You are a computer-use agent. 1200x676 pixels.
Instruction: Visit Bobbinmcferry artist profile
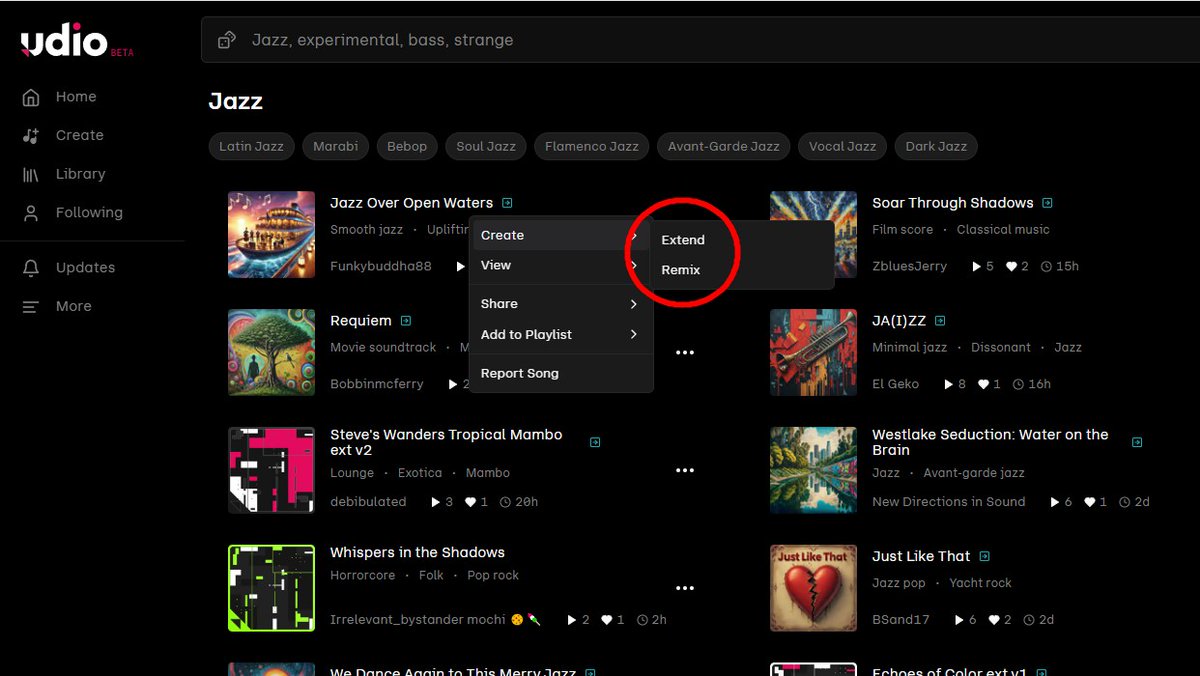[377, 384]
